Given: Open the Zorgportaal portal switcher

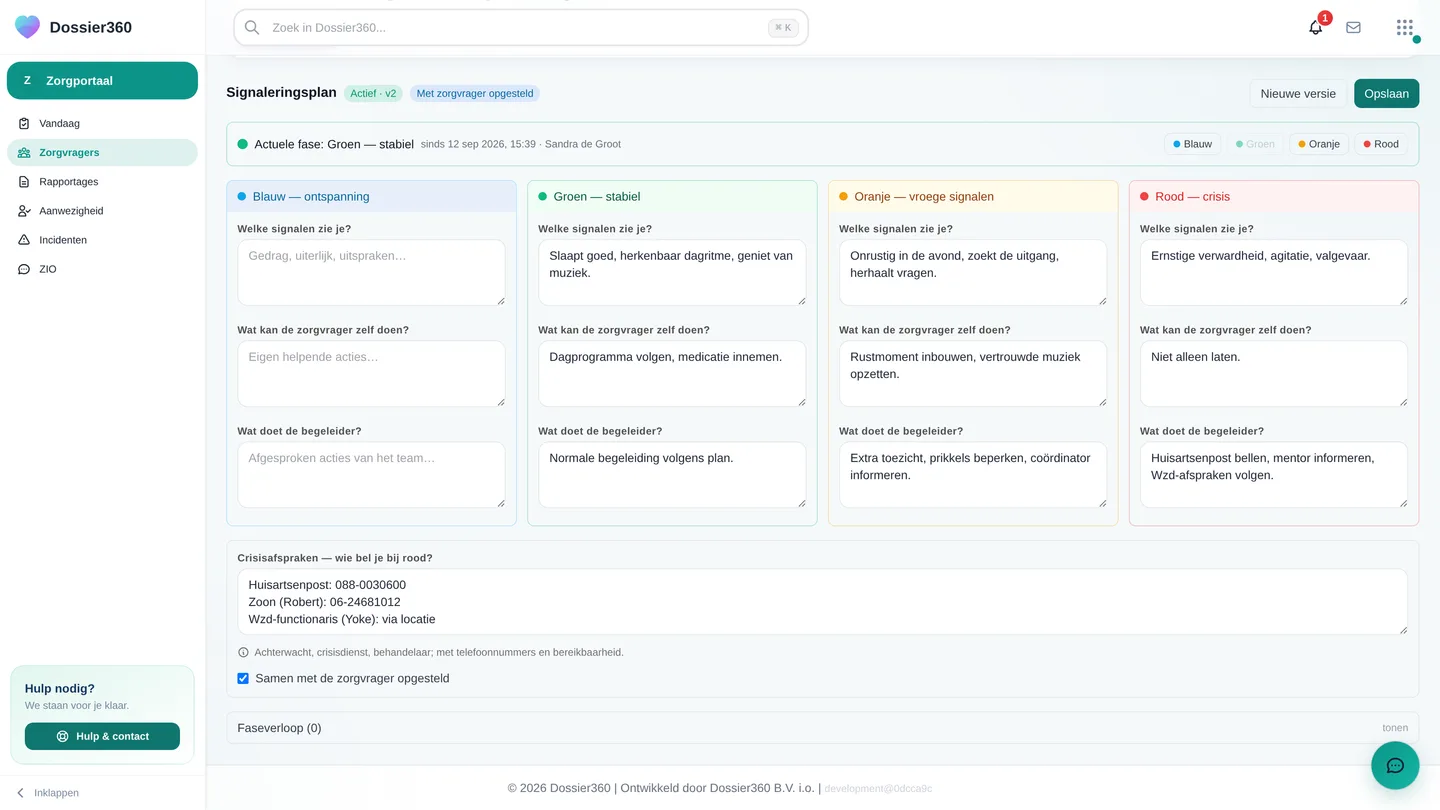Looking at the screenshot, I should pos(102,81).
